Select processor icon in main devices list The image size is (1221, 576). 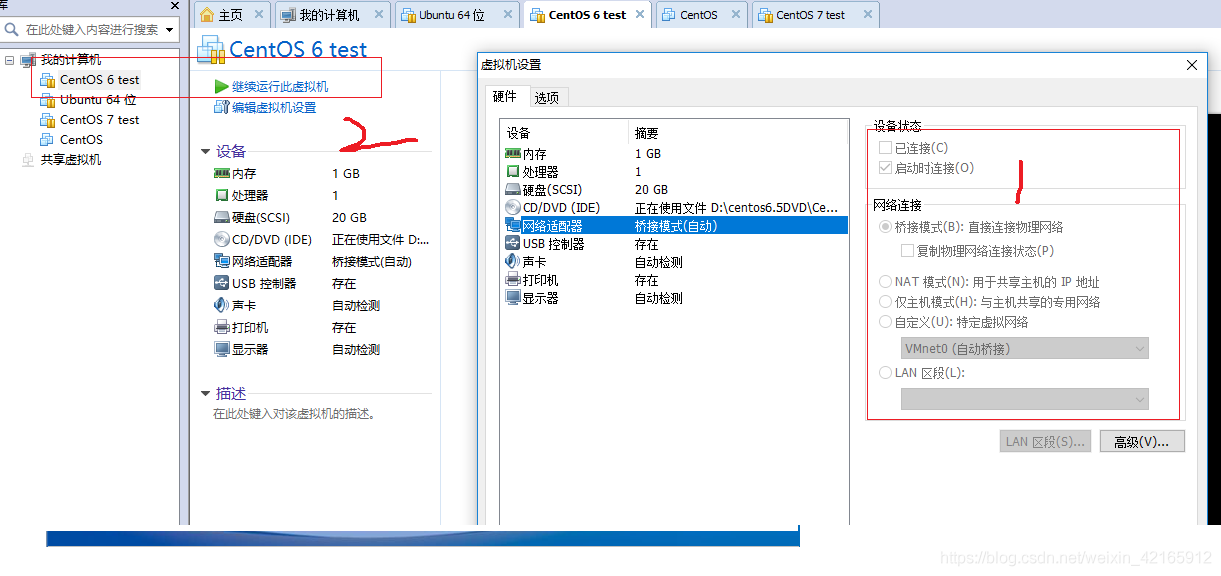point(221,196)
